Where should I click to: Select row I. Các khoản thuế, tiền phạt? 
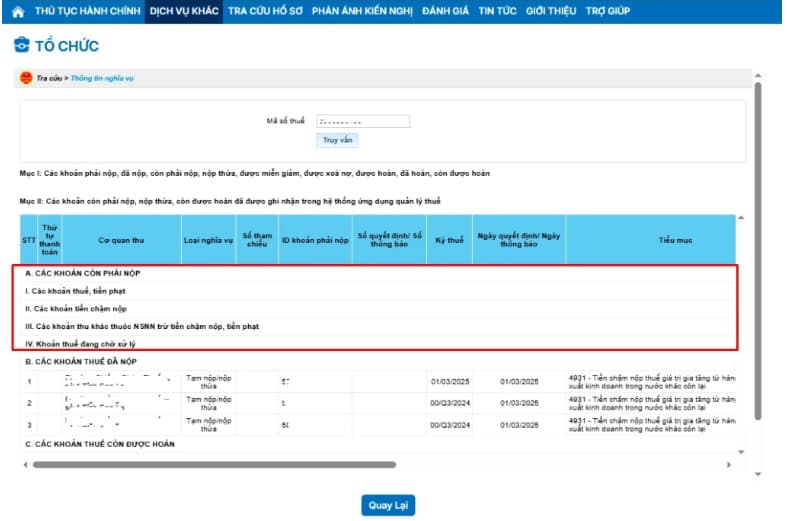(377, 291)
